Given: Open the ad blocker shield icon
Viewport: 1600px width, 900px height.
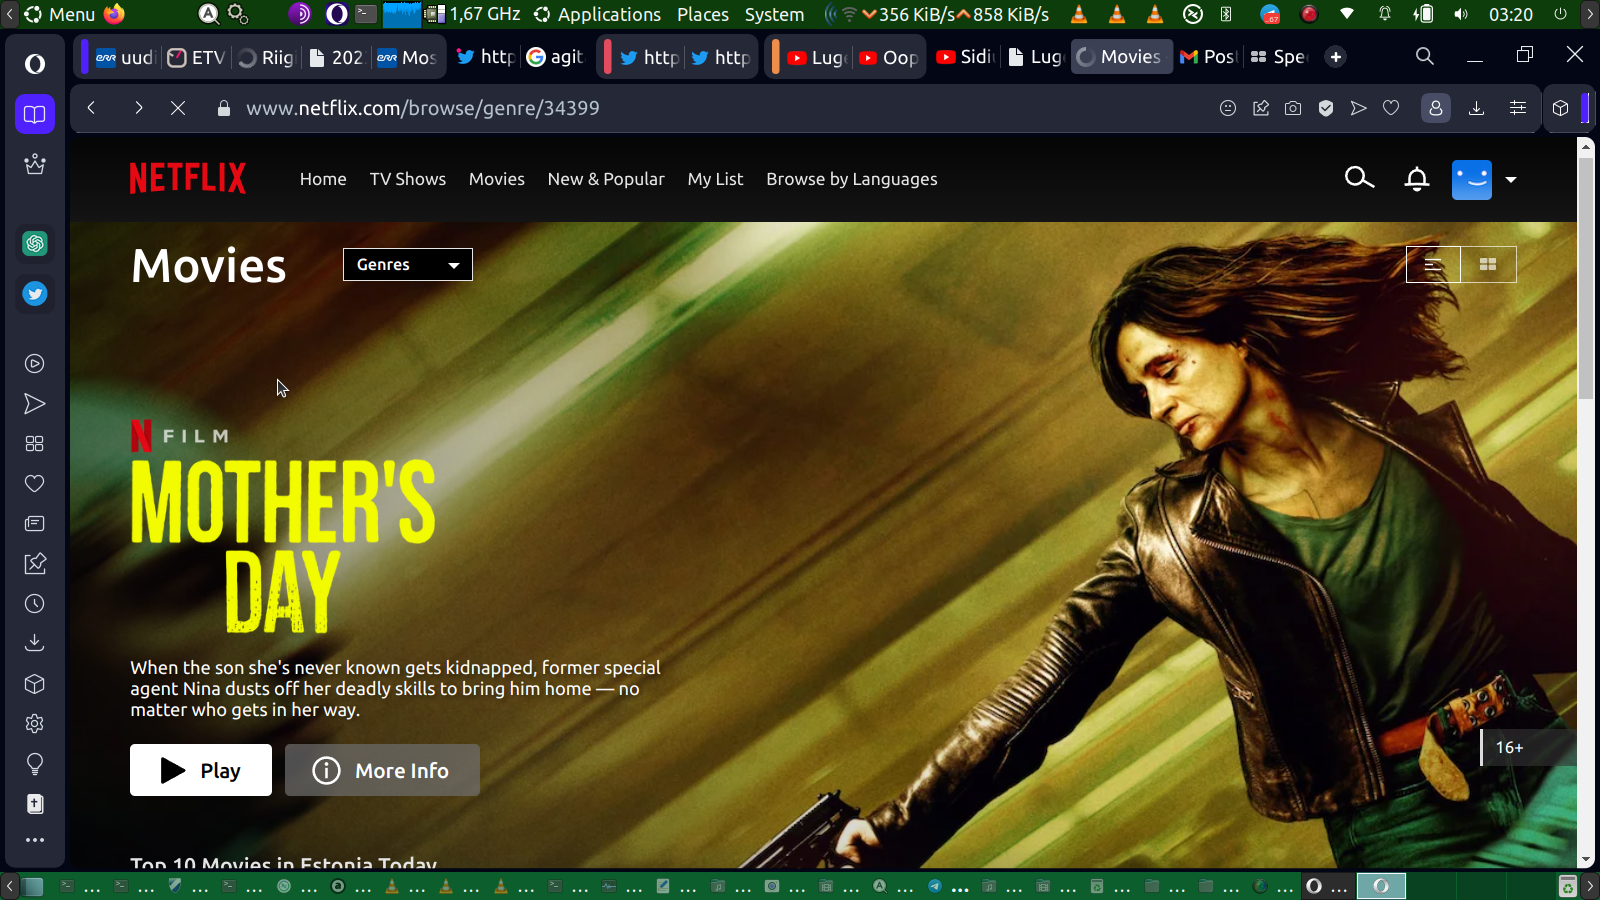Looking at the screenshot, I should 1326,108.
